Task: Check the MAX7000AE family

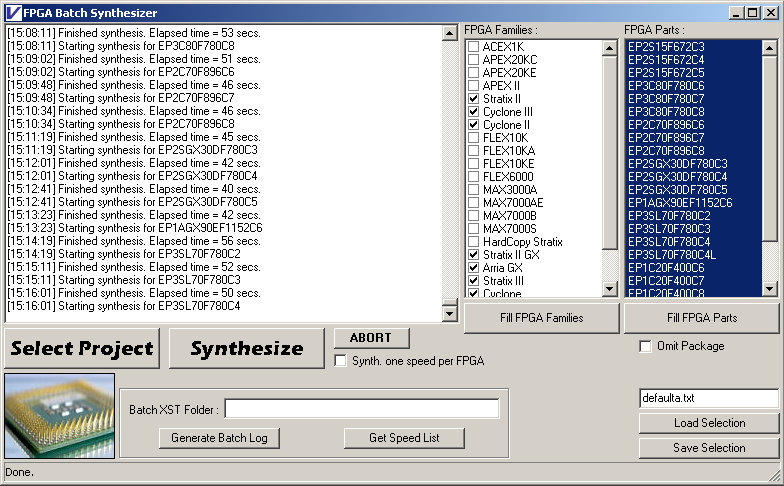Action: click(474, 202)
